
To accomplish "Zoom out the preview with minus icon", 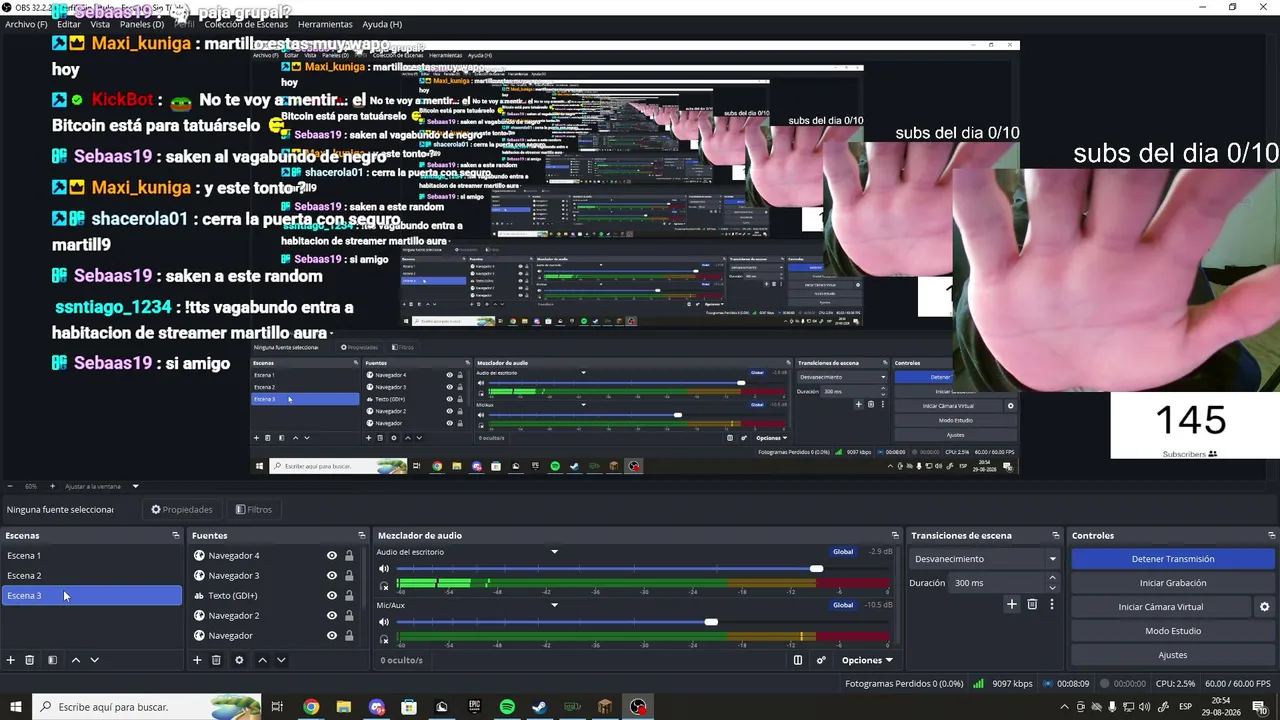I will pos(10,487).
